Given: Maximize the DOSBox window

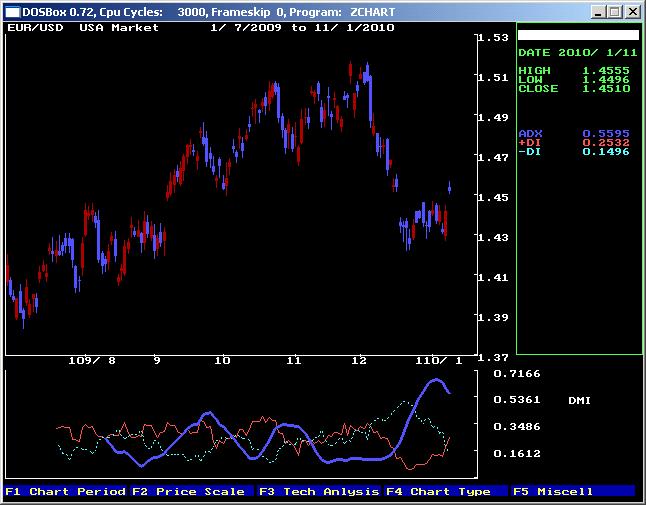Looking at the screenshot, I should (614, 12).
